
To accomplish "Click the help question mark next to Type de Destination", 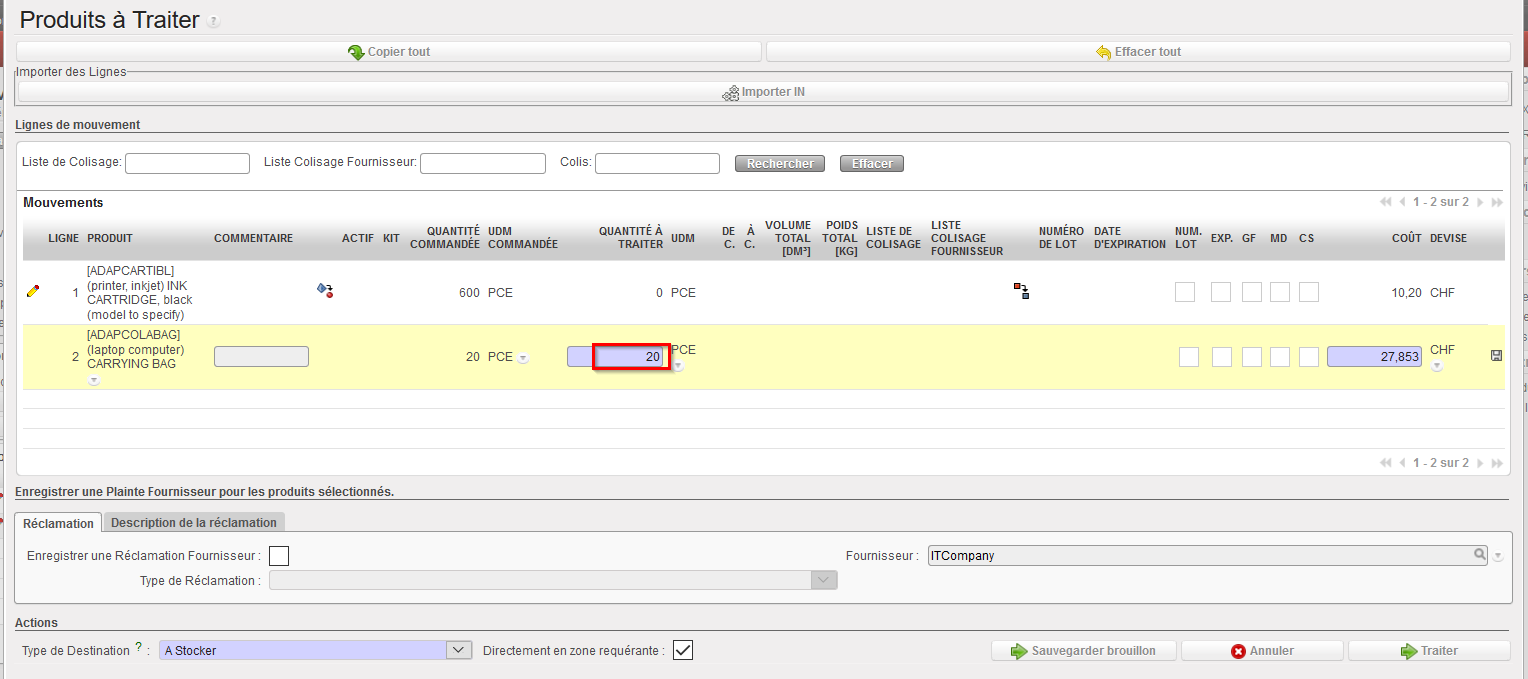I will click(138, 648).
